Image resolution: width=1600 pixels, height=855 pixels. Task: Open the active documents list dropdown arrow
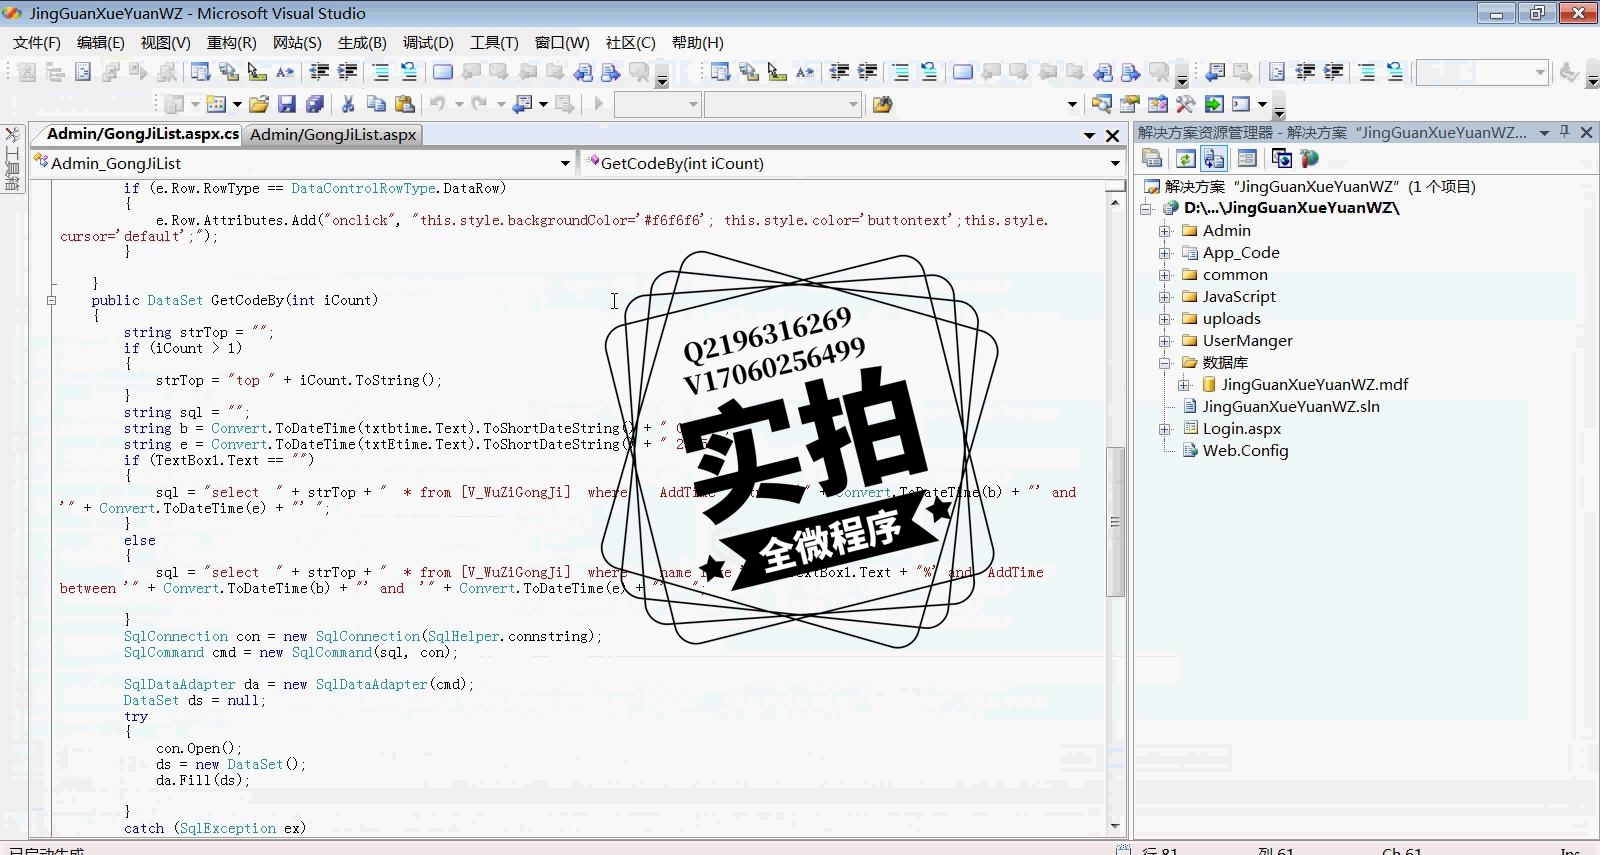(1089, 135)
